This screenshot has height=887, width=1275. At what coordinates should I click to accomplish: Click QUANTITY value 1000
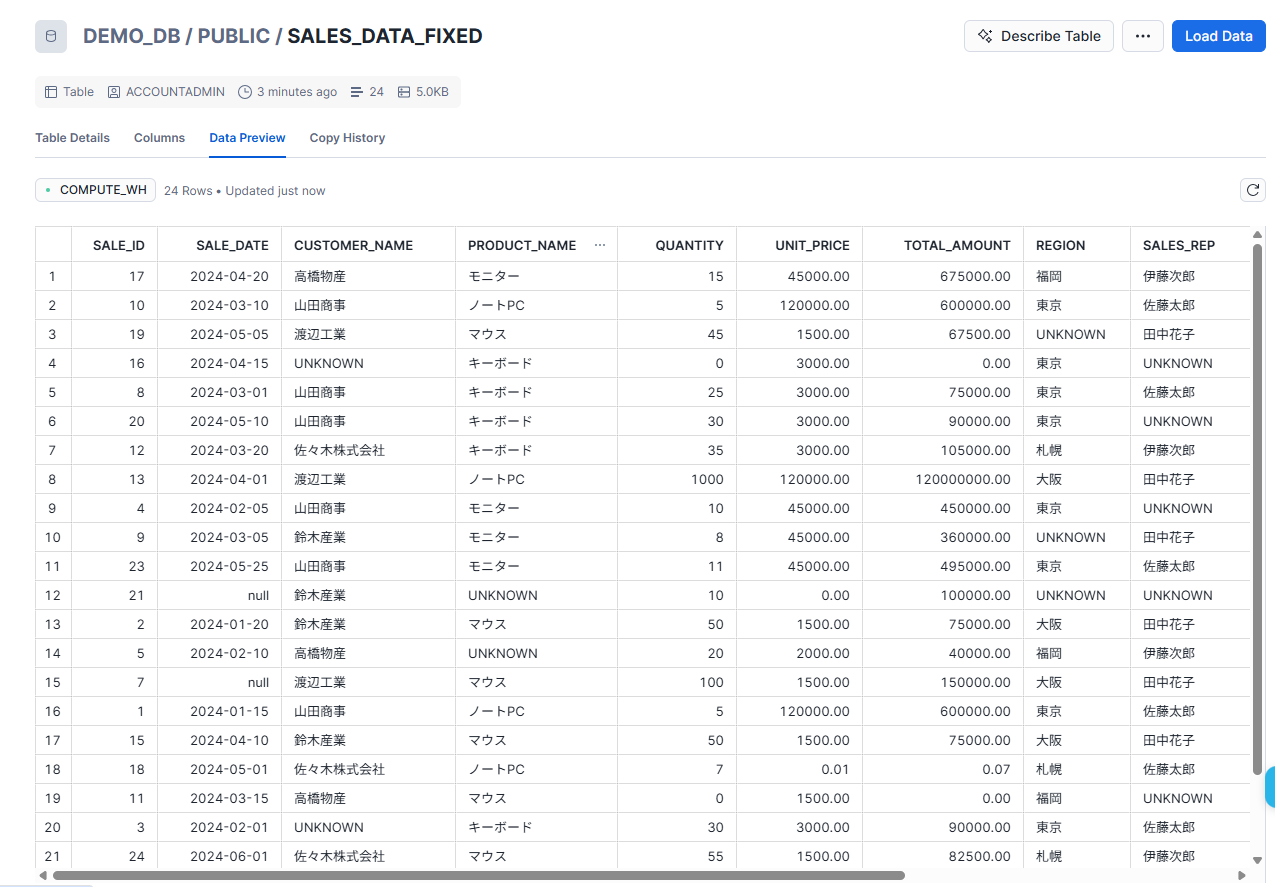click(677, 479)
